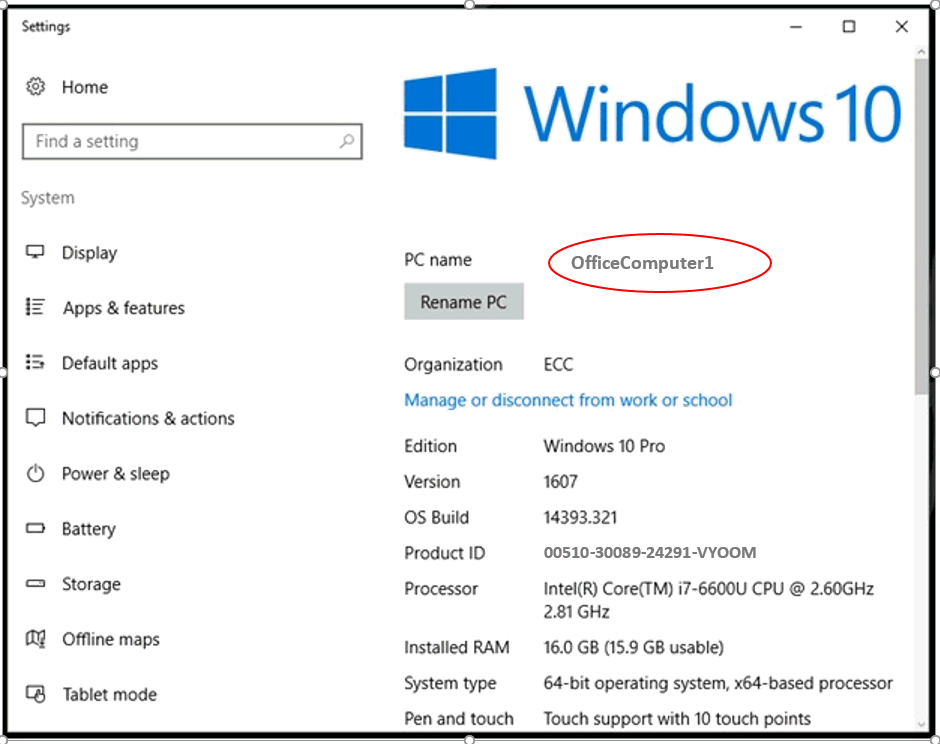Image resolution: width=940 pixels, height=744 pixels.
Task: Click the search magnifier icon
Action: [346, 142]
